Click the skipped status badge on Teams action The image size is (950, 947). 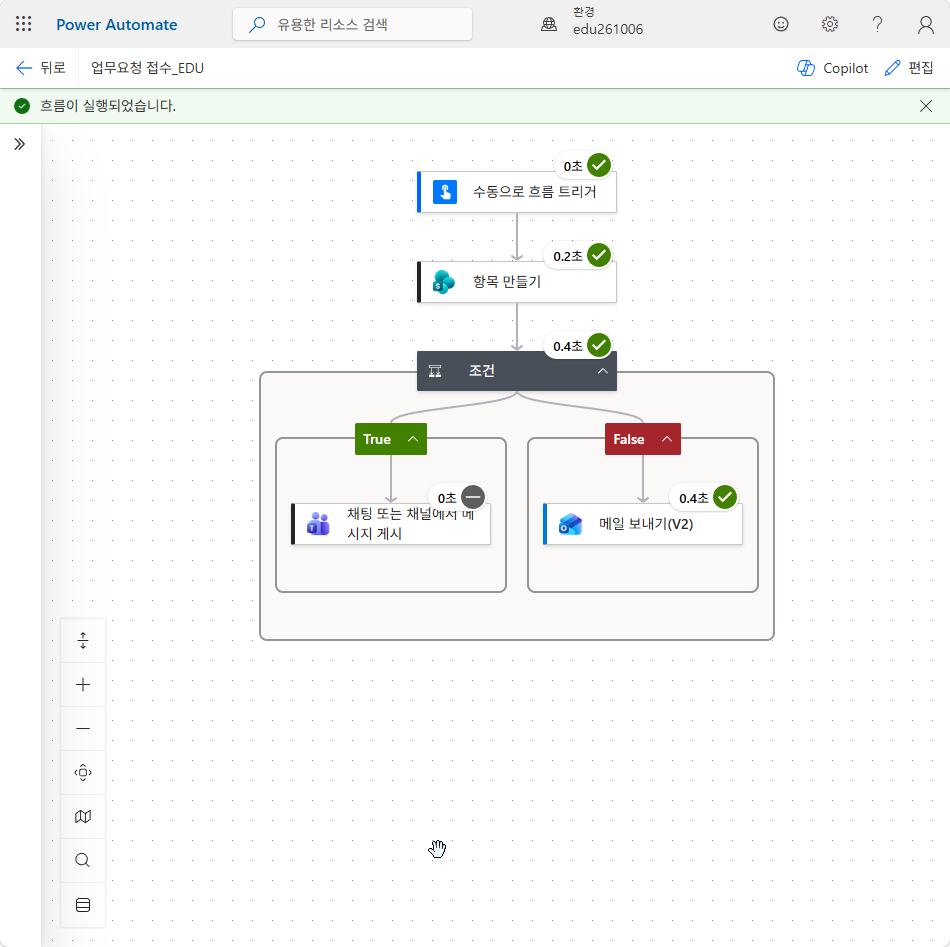pos(473,497)
